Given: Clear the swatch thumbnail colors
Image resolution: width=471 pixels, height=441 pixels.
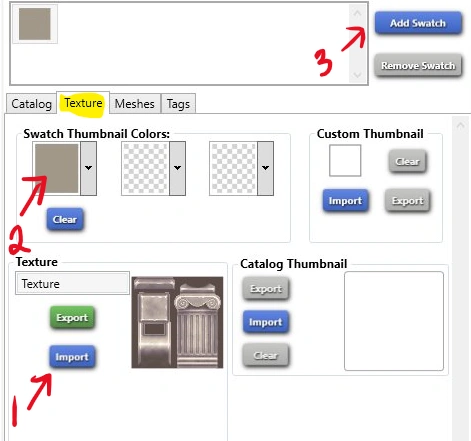Looking at the screenshot, I should 65,219.
